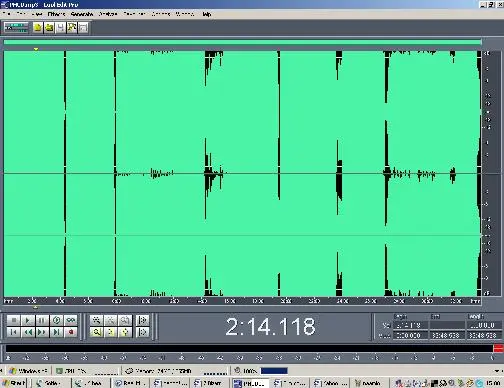Pause playback with the Pause button
This screenshot has height=388, width=504.
(42, 320)
